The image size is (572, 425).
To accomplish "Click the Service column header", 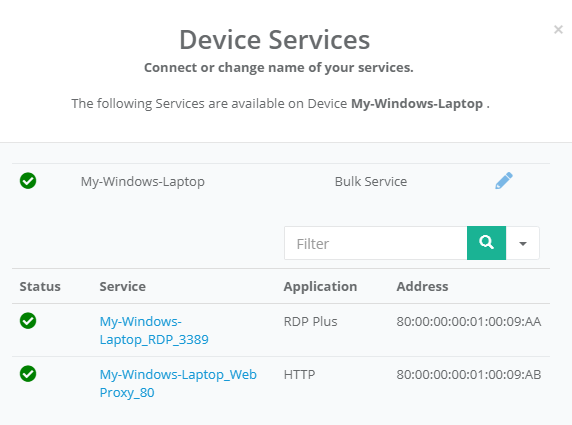I will click(123, 286).
